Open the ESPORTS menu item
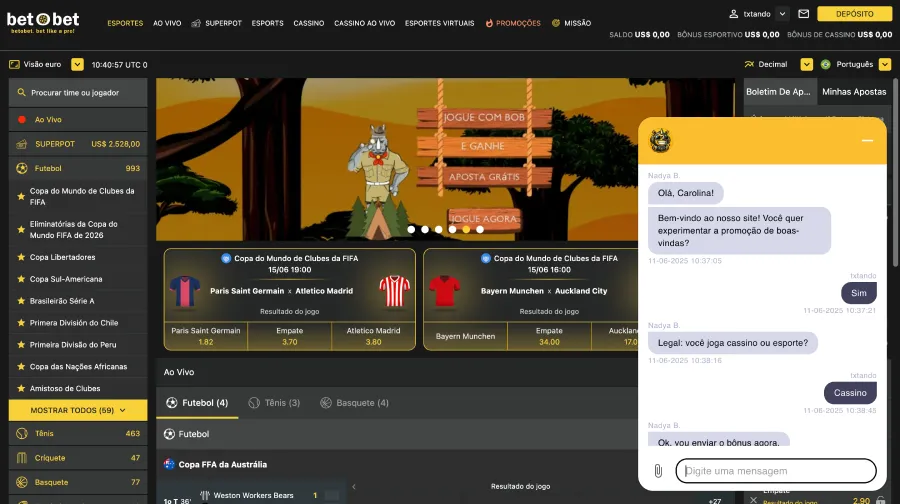This screenshot has width=900, height=504. (267, 24)
